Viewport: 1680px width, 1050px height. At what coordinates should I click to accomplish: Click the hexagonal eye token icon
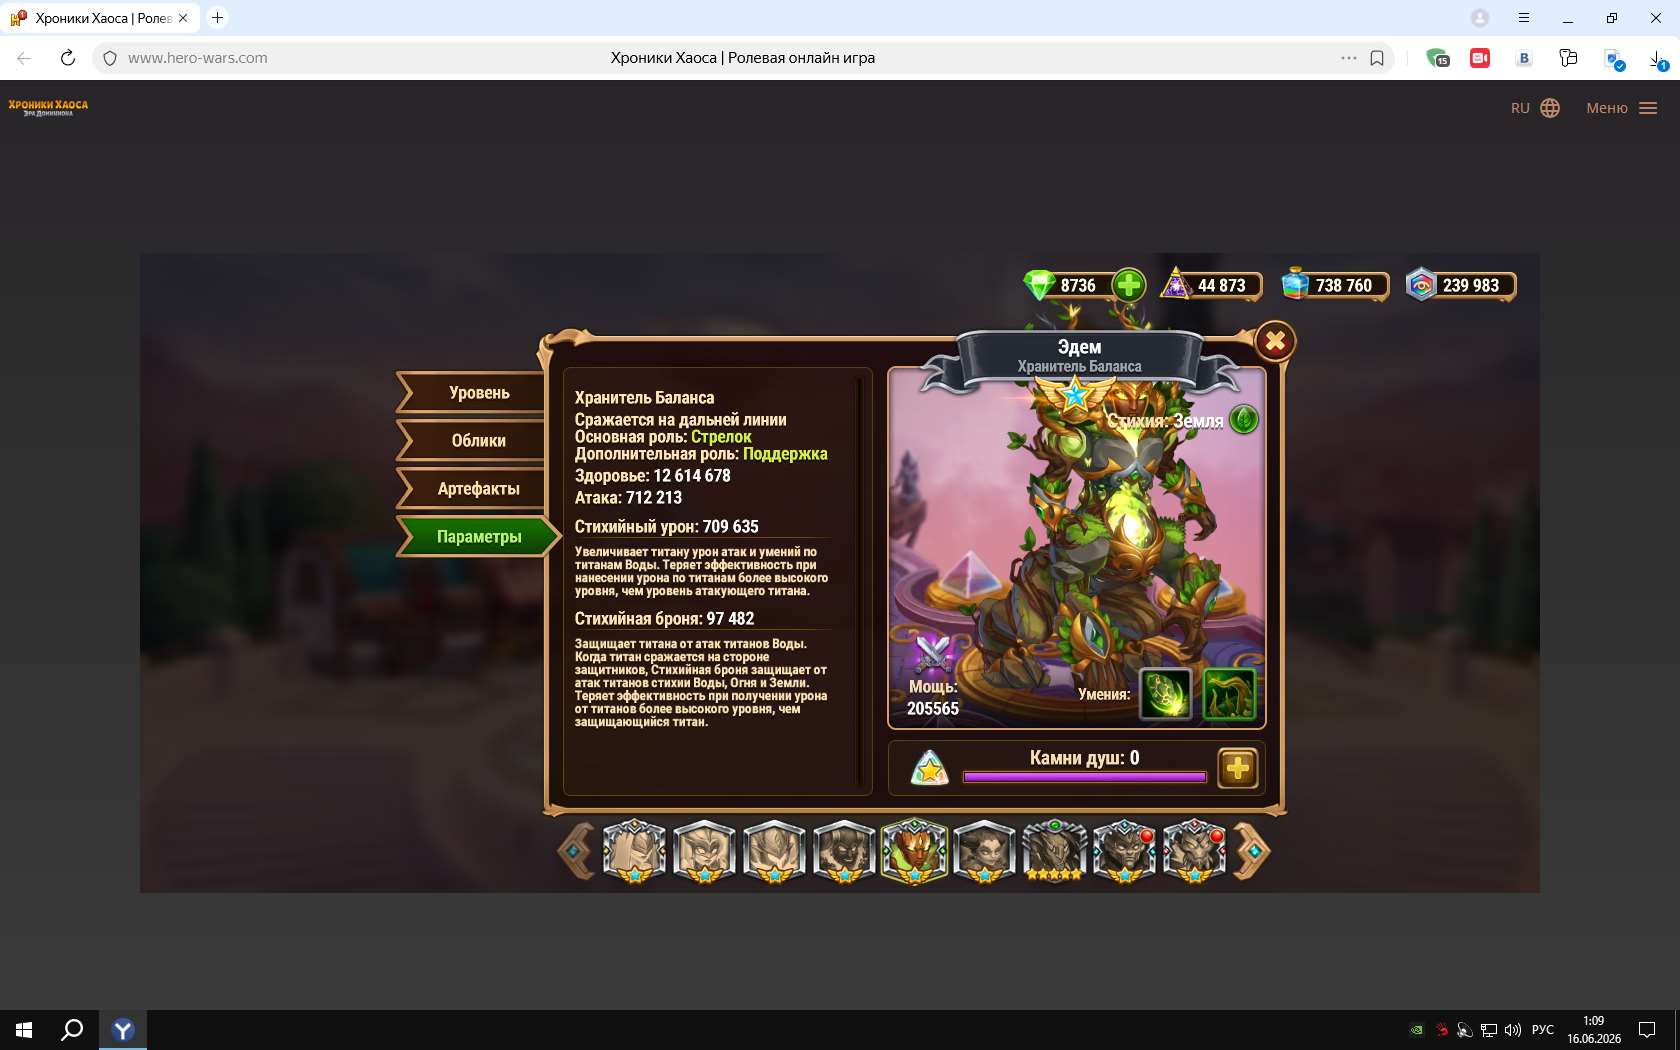1420,285
